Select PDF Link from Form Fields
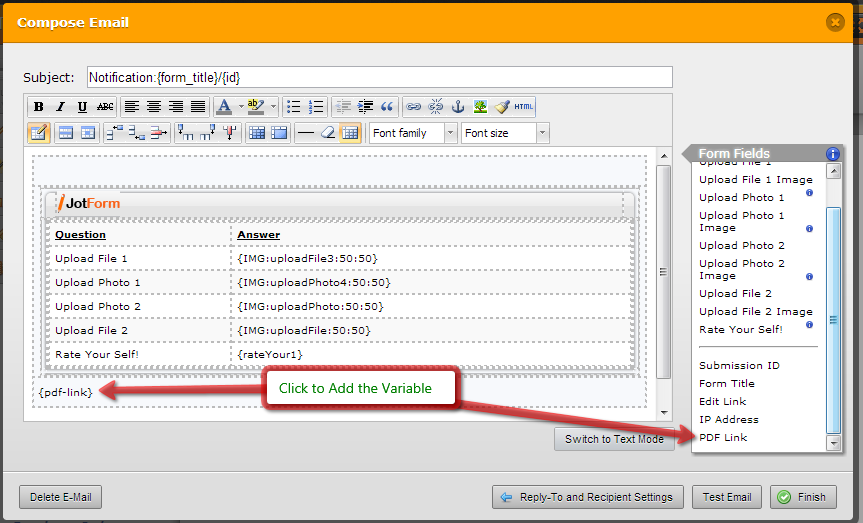The image size is (863, 523). coord(723,438)
